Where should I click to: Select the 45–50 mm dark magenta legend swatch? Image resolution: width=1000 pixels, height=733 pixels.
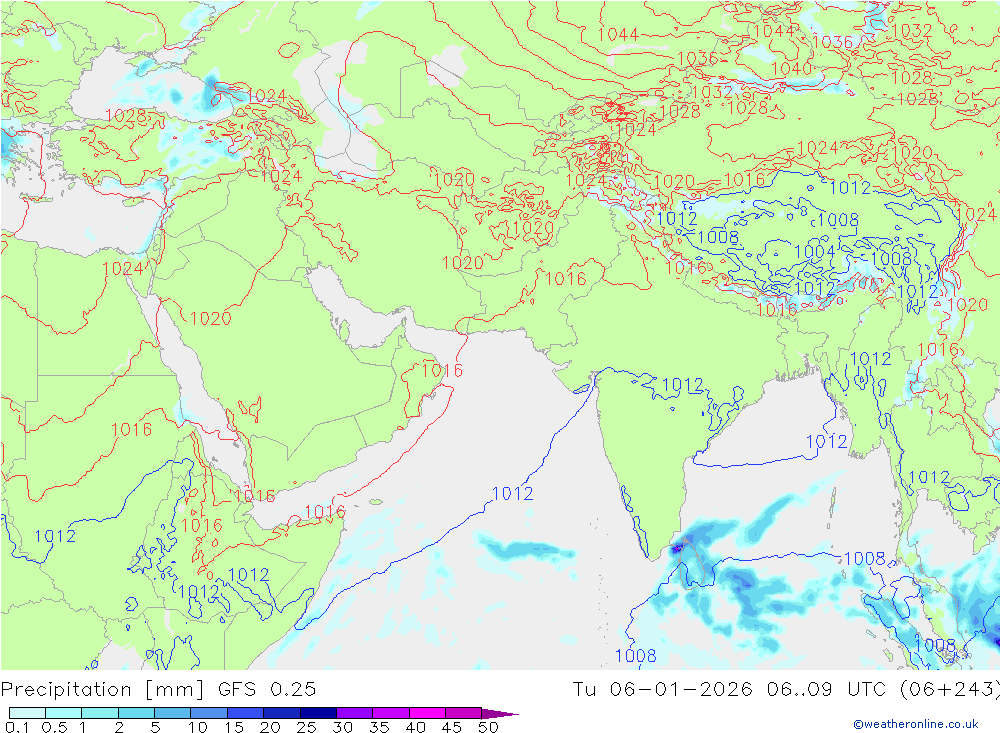pos(463,713)
